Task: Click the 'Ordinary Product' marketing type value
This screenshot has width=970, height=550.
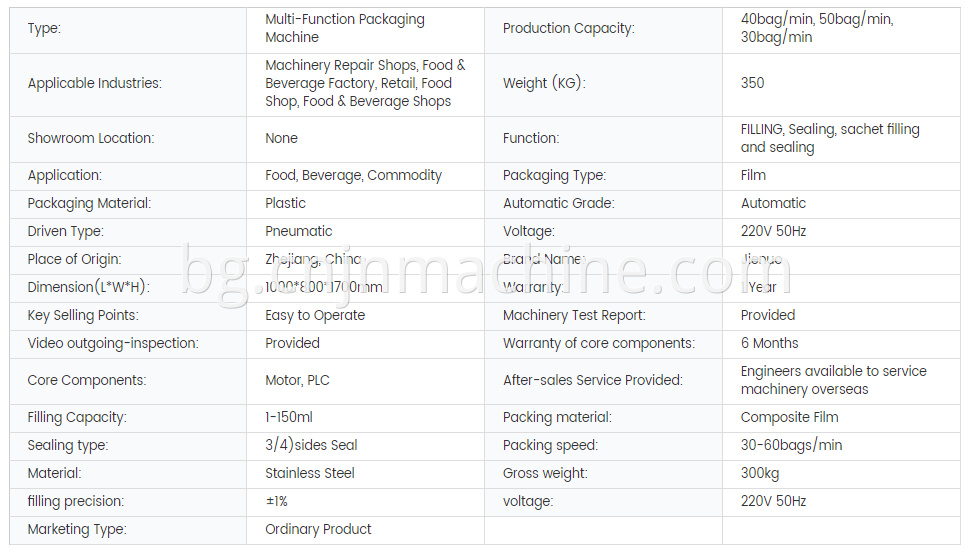Action: click(318, 530)
